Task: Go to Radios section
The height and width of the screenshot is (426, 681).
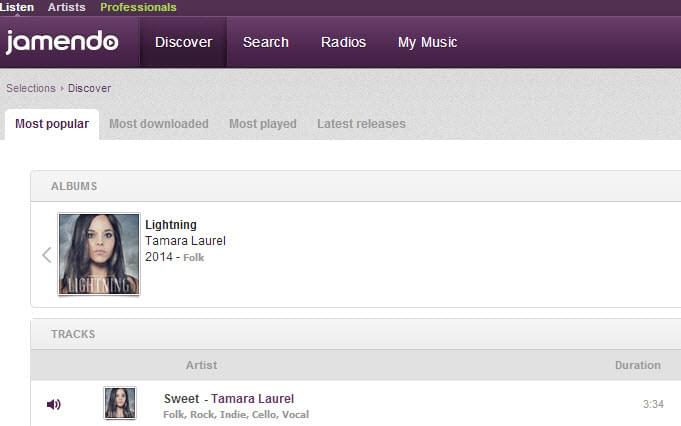Action: [x=343, y=42]
